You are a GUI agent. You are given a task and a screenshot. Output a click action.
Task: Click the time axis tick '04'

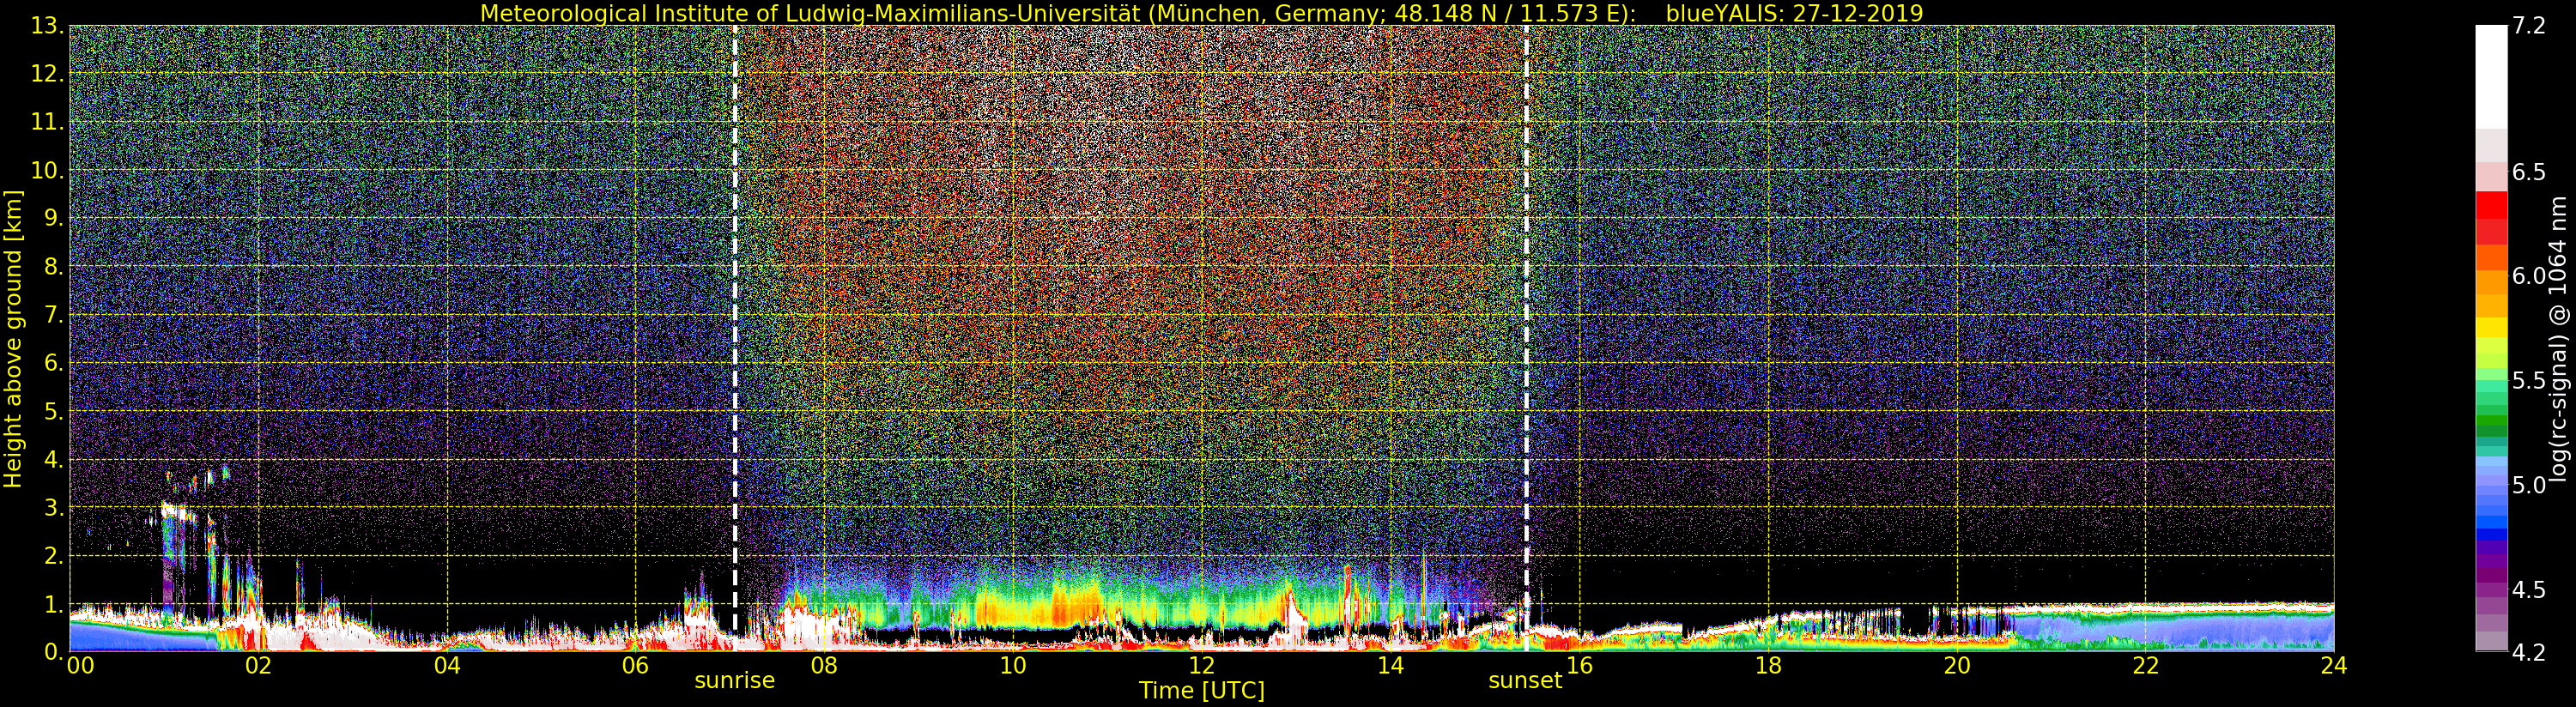click(447, 665)
